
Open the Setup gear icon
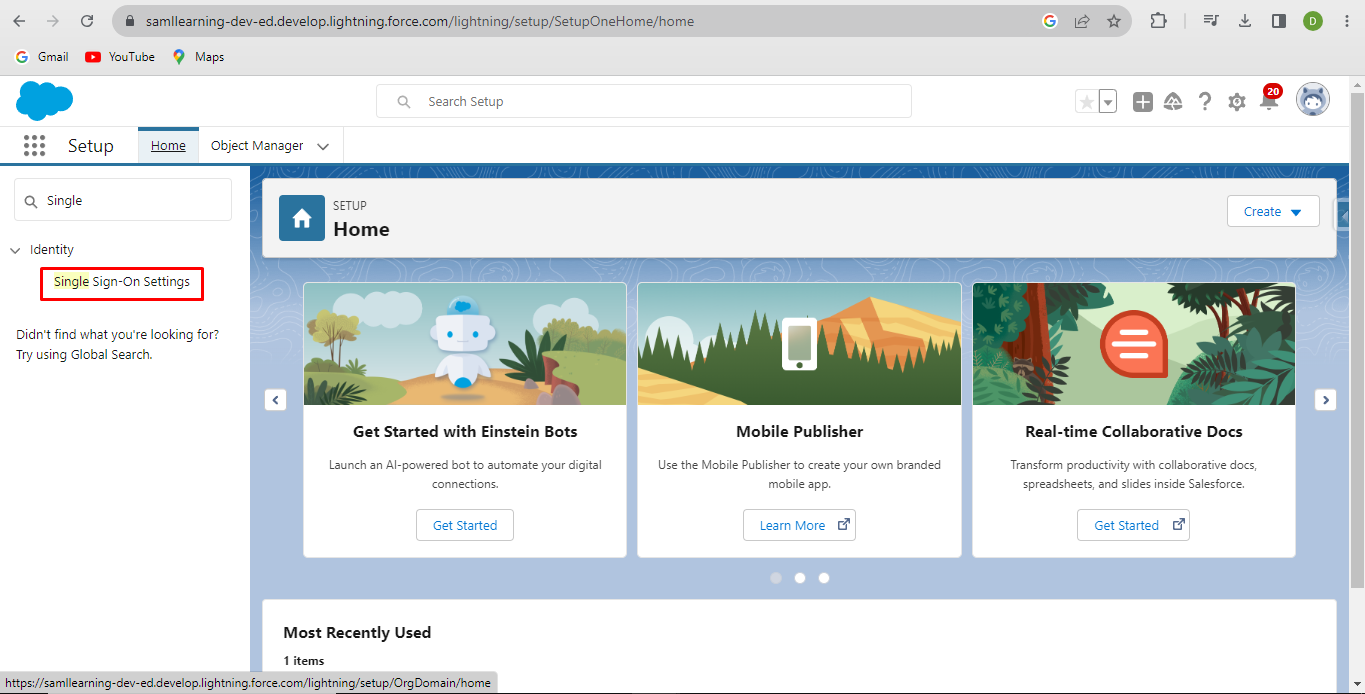[x=1237, y=101]
